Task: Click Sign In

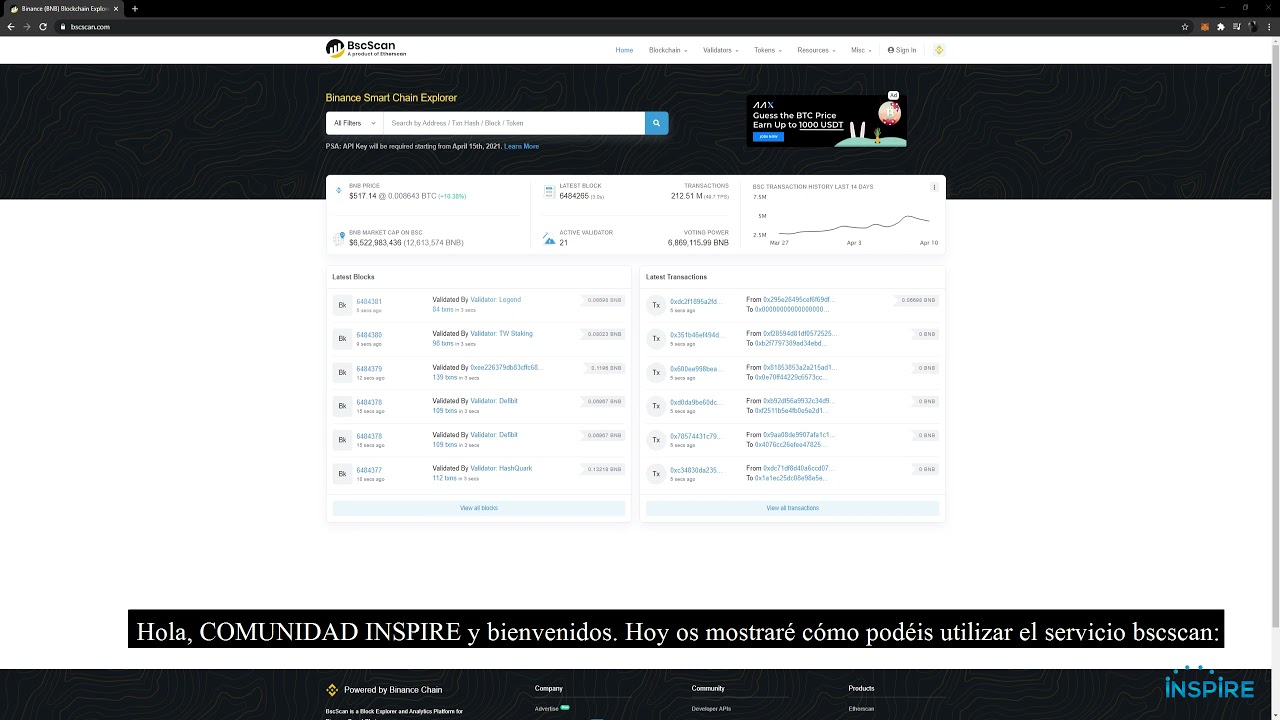Action: (x=902, y=50)
